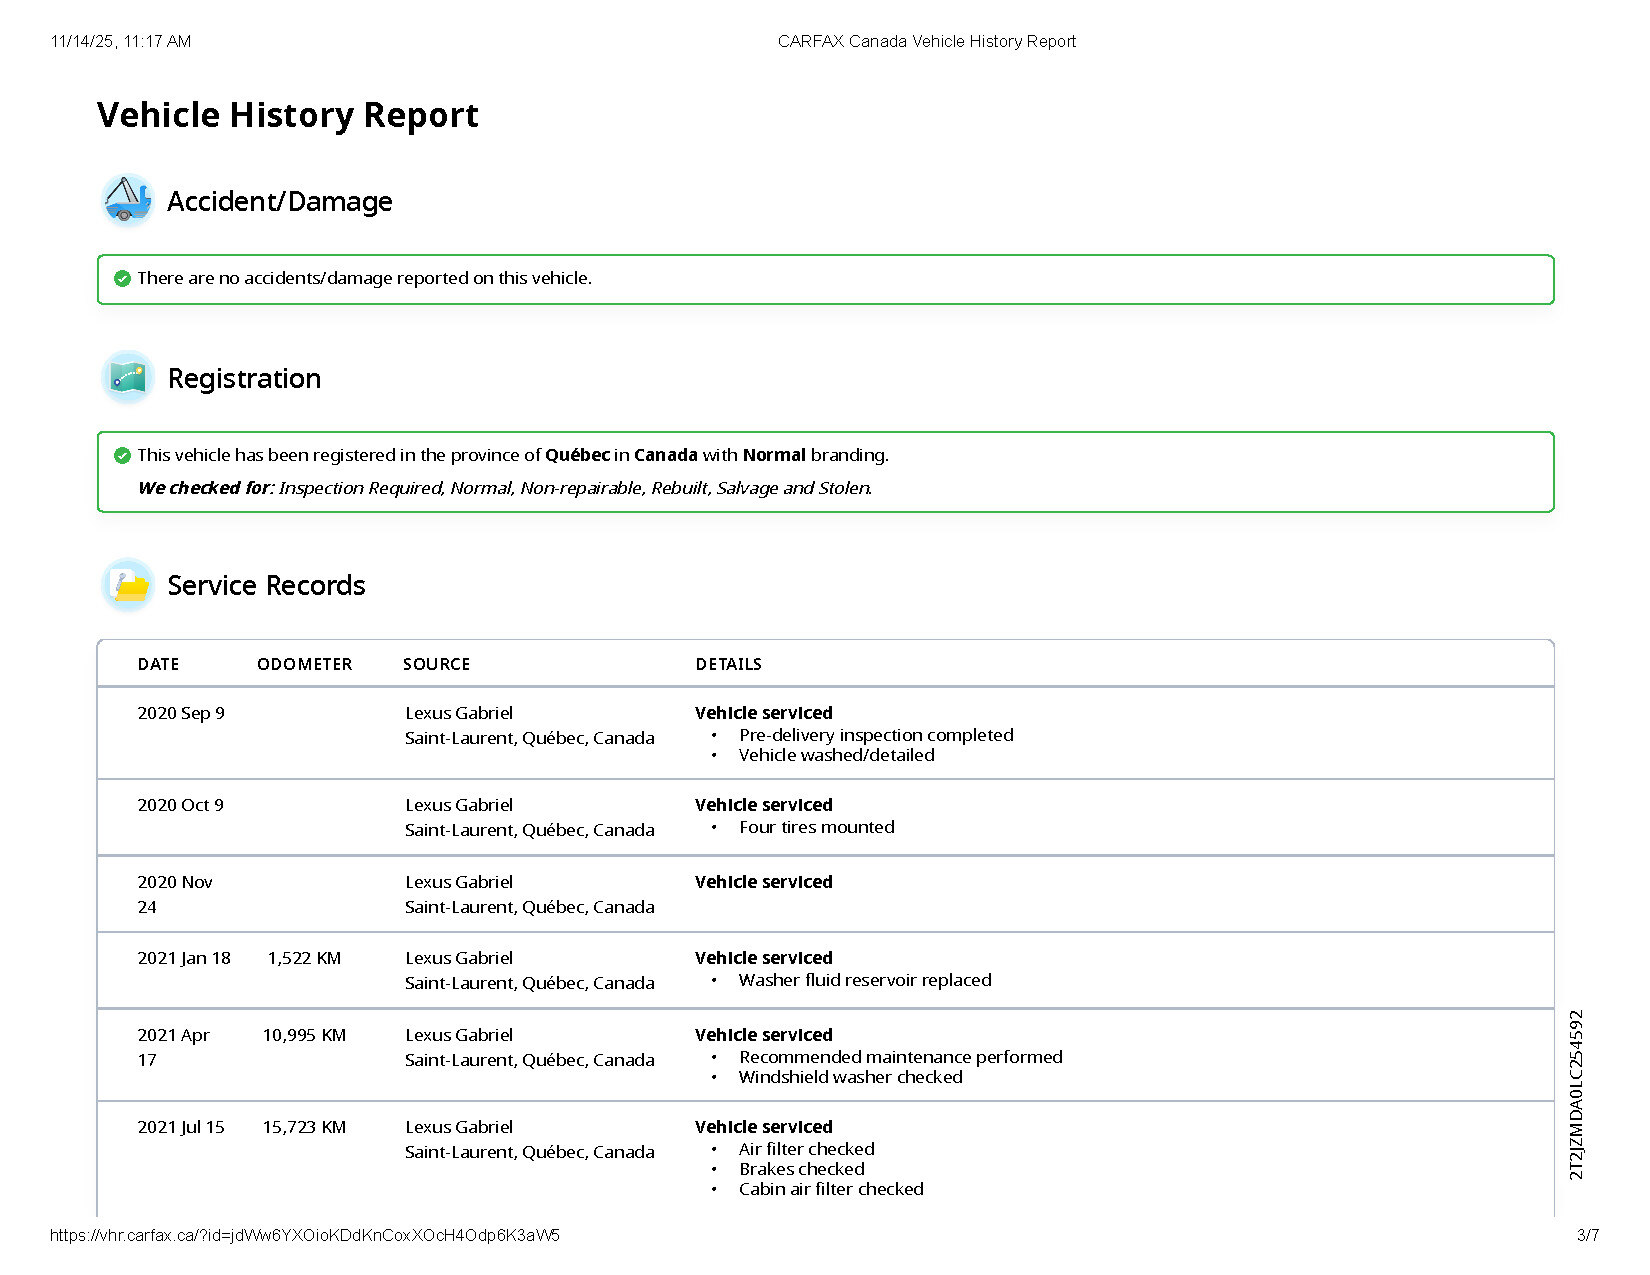Viewport: 1650px width, 1275px height.
Task: Click 'Four tires mounted' detail text
Action: [816, 827]
